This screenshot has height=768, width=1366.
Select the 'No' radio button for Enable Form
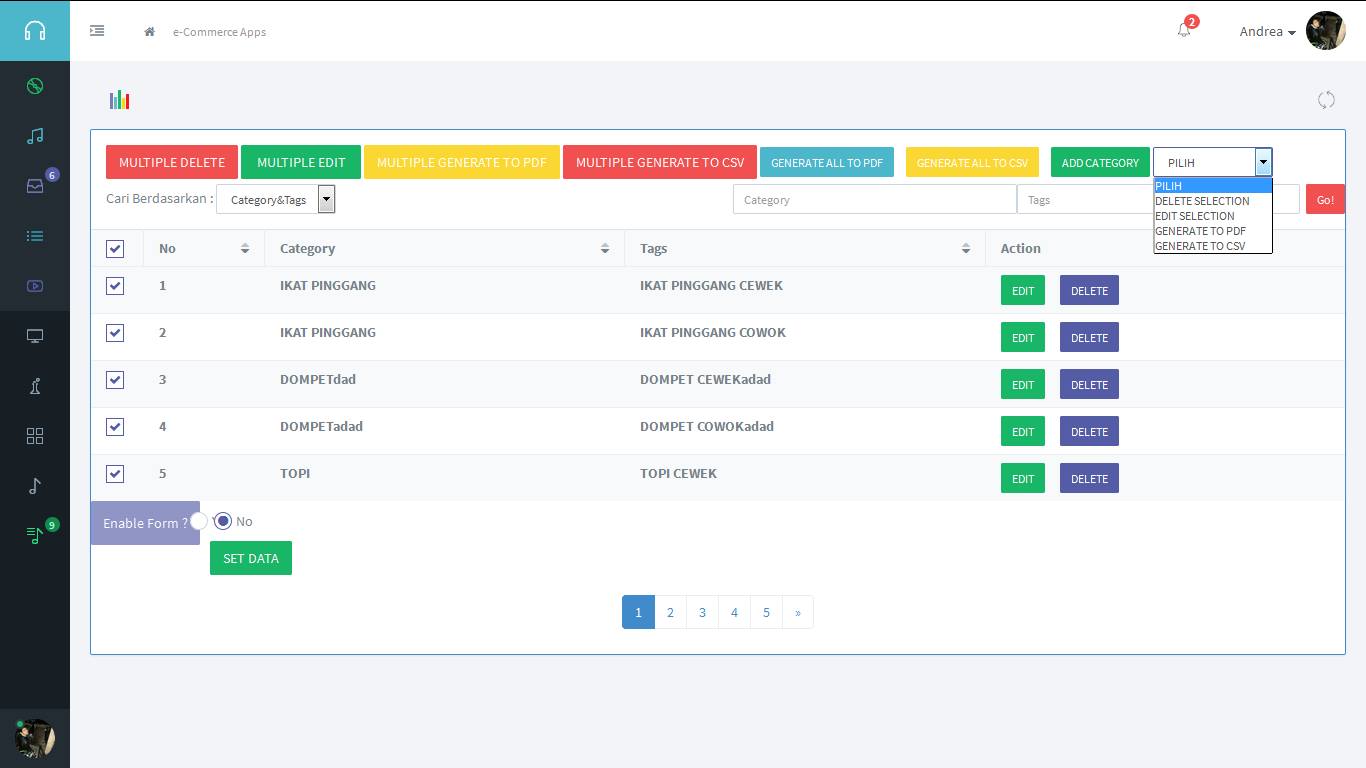tap(223, 521)
